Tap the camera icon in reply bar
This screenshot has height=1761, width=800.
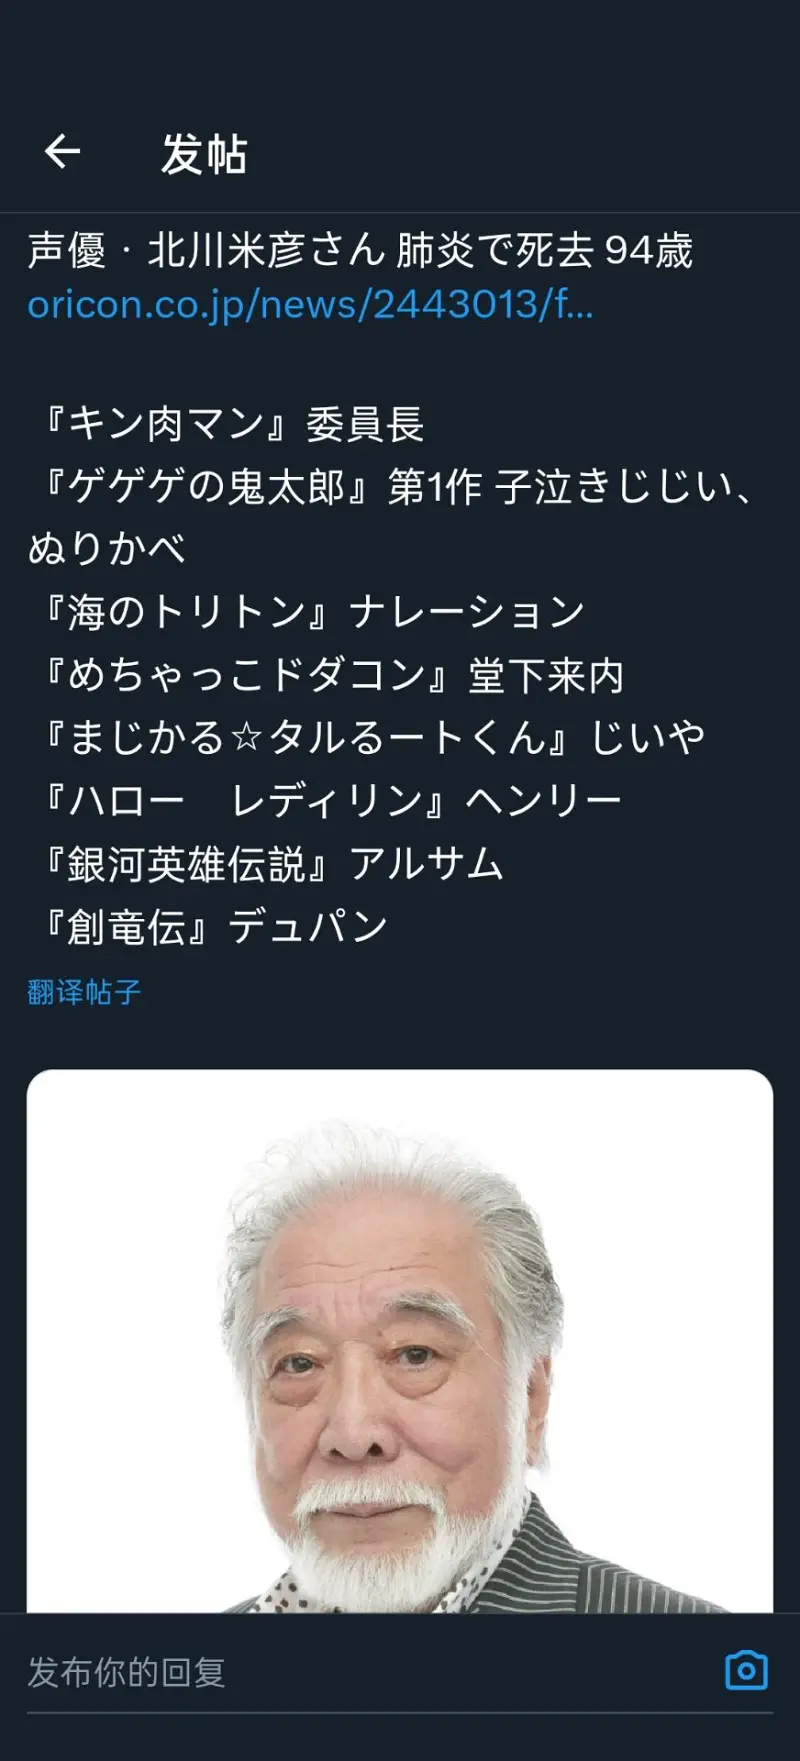[x=746, y=1670]
